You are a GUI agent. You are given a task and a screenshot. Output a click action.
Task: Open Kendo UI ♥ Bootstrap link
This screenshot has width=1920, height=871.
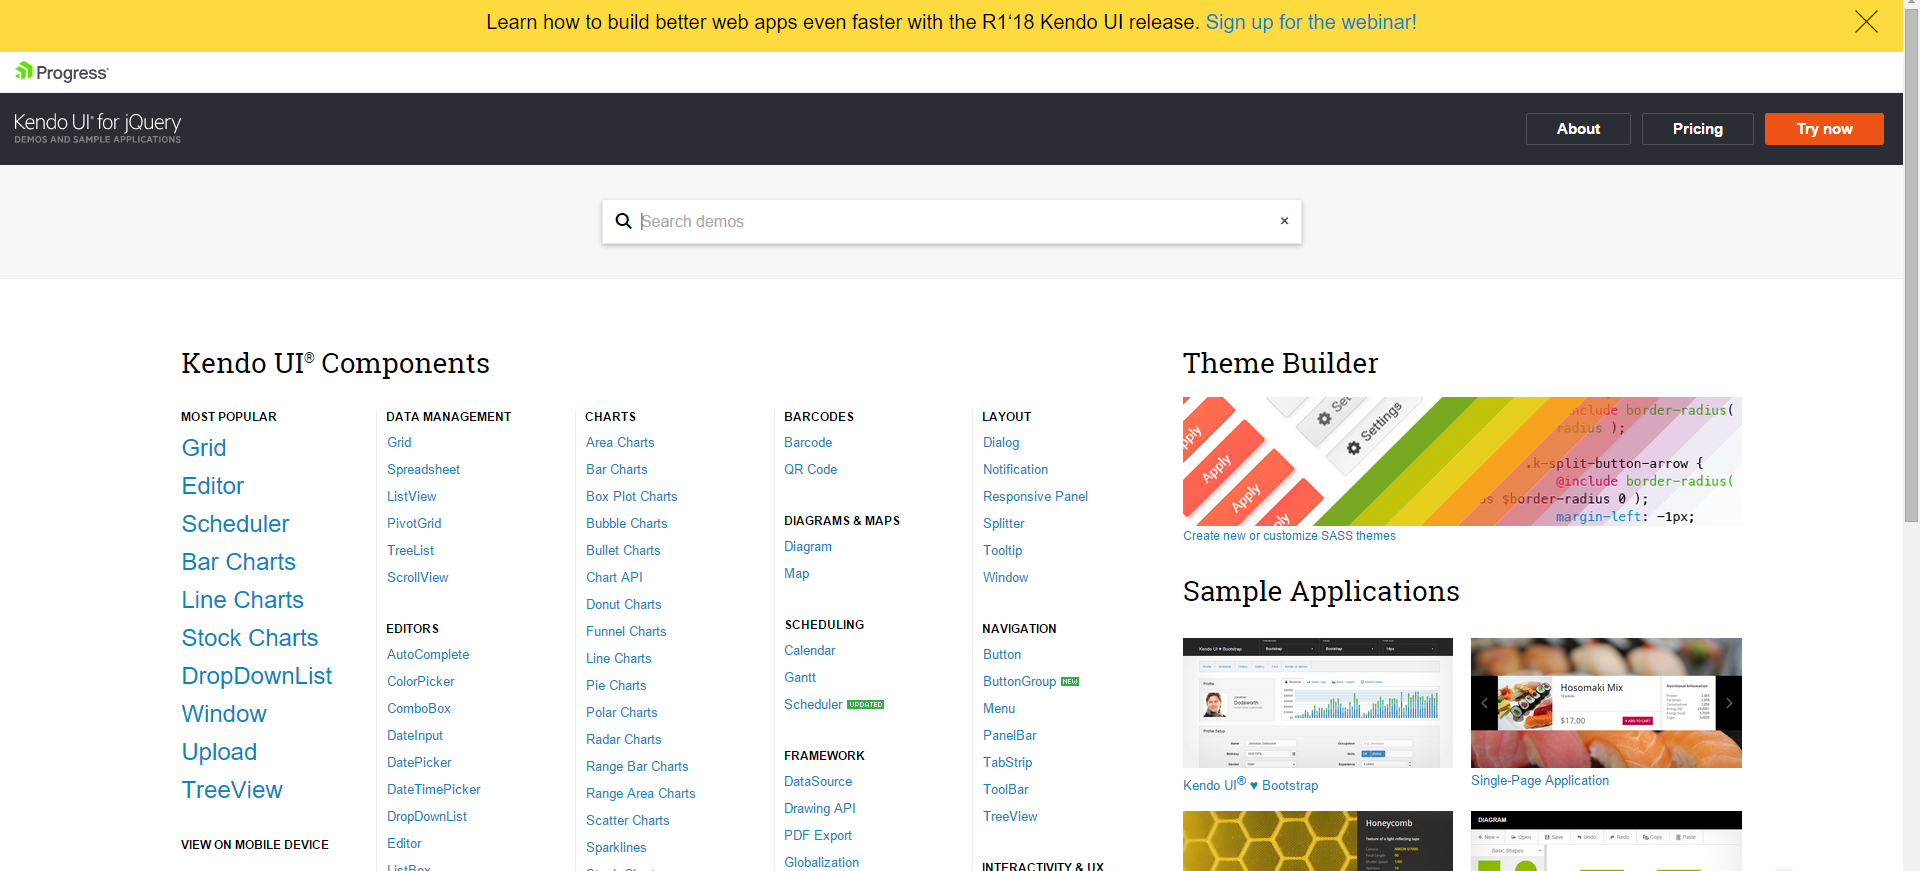[x=1250, y=785]
